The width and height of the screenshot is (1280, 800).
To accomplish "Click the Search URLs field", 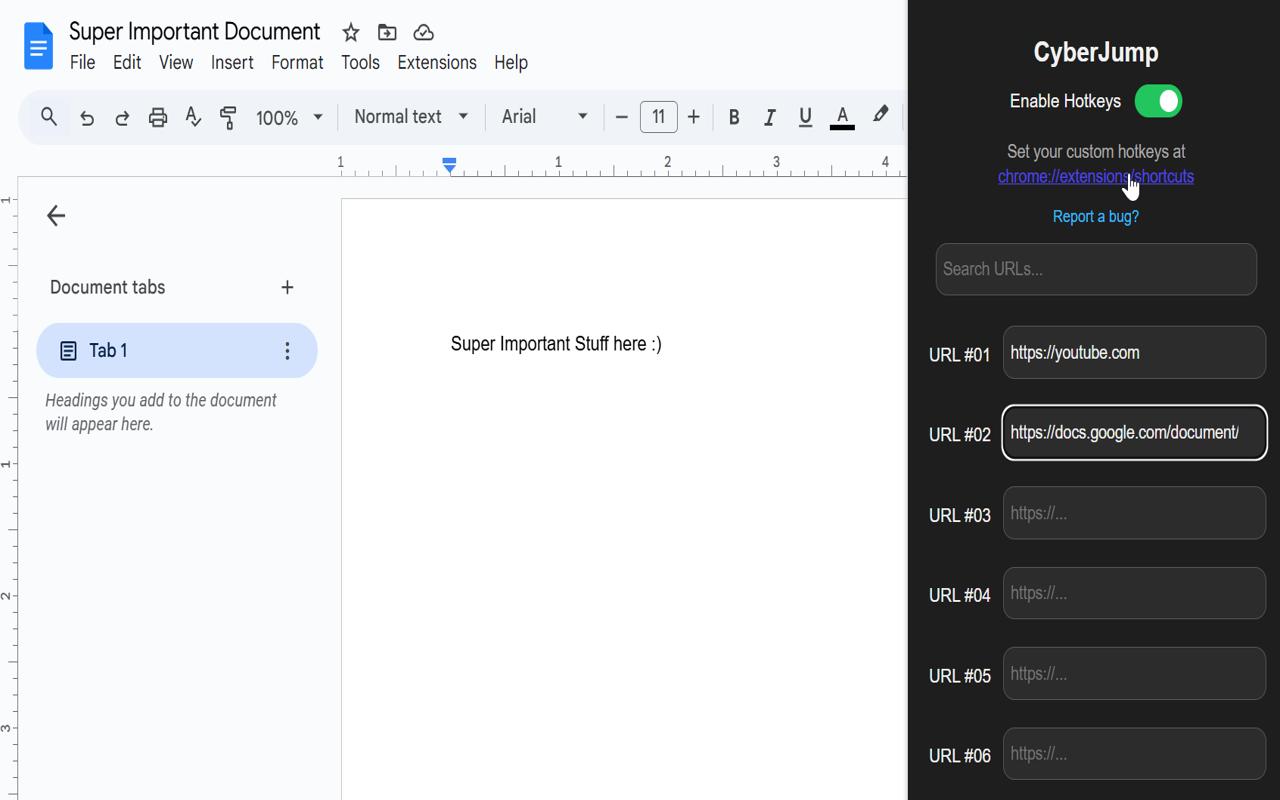I will 1096,269.
